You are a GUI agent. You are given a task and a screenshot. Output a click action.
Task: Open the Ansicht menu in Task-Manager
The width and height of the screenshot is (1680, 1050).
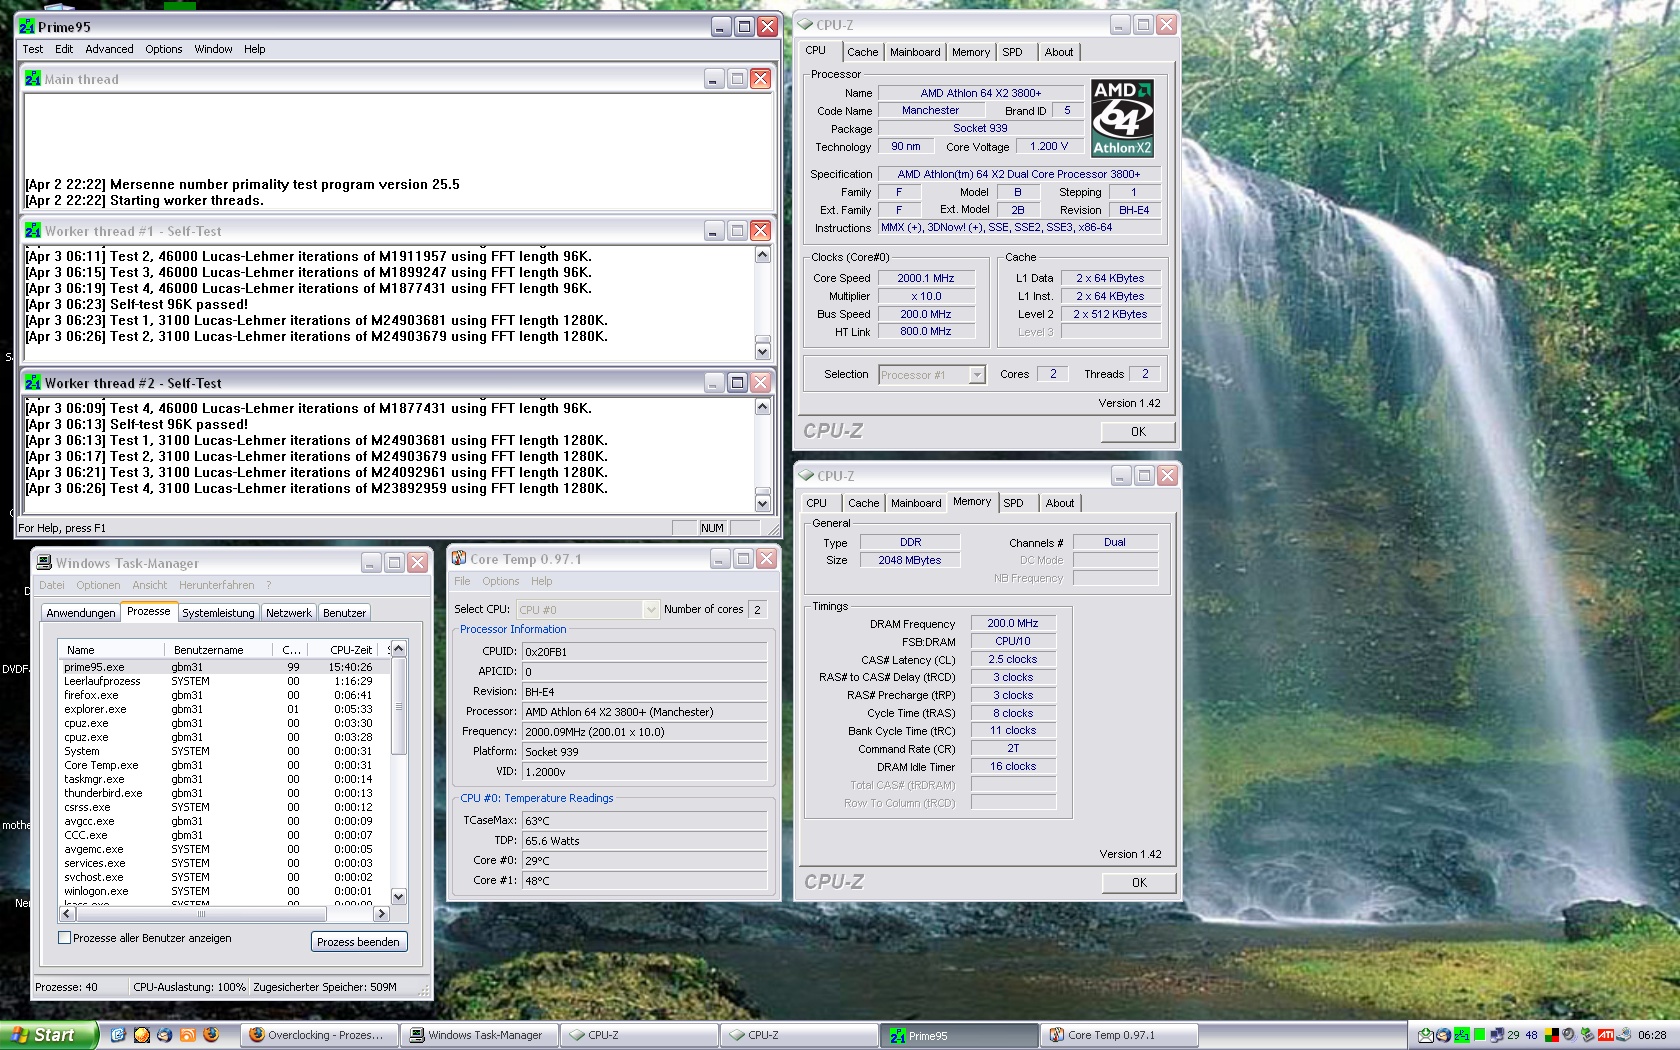149,585
